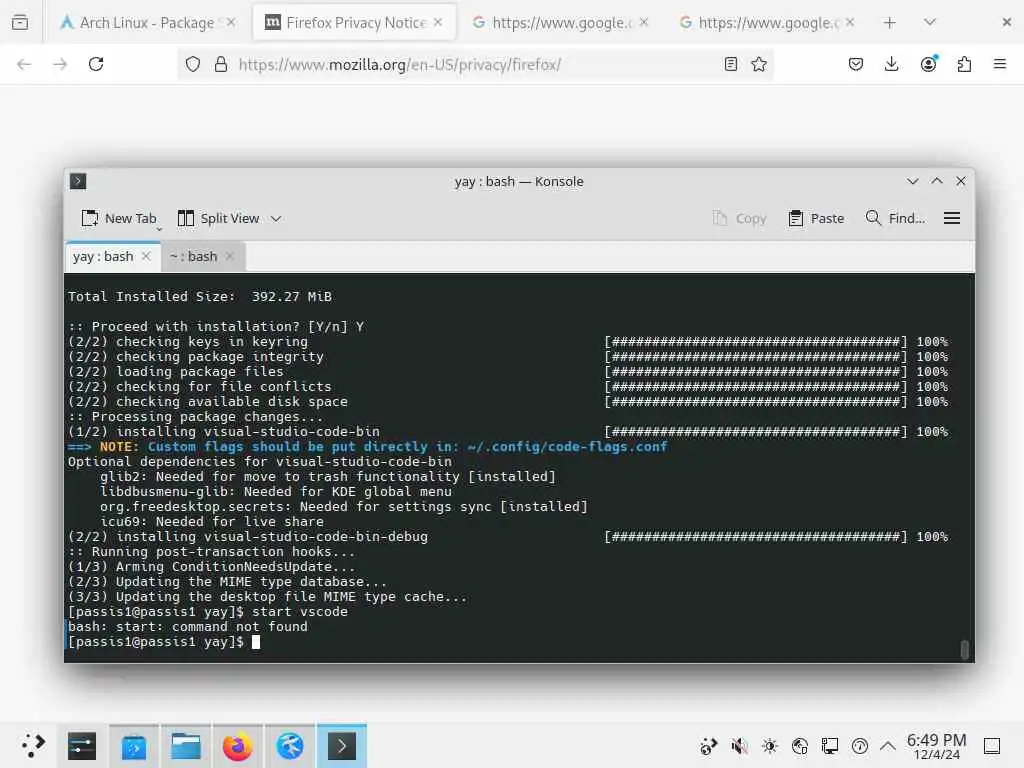The image size is (1024, 768).
Task: Click the terminal prompt line with the cursor
Action: click(x=164, y=642)
